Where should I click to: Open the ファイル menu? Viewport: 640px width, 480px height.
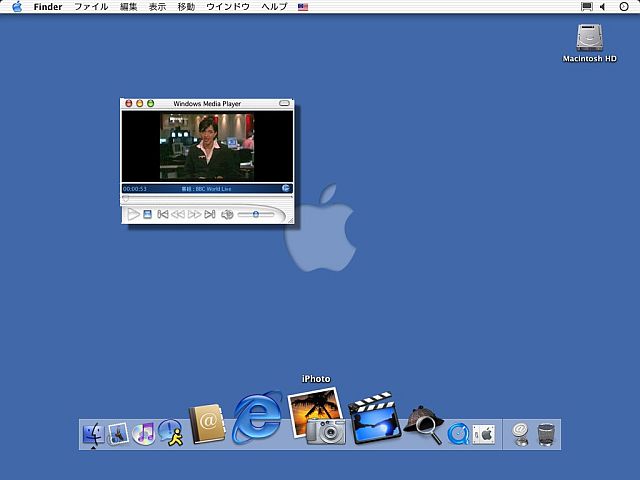click(x=91, y=7)
